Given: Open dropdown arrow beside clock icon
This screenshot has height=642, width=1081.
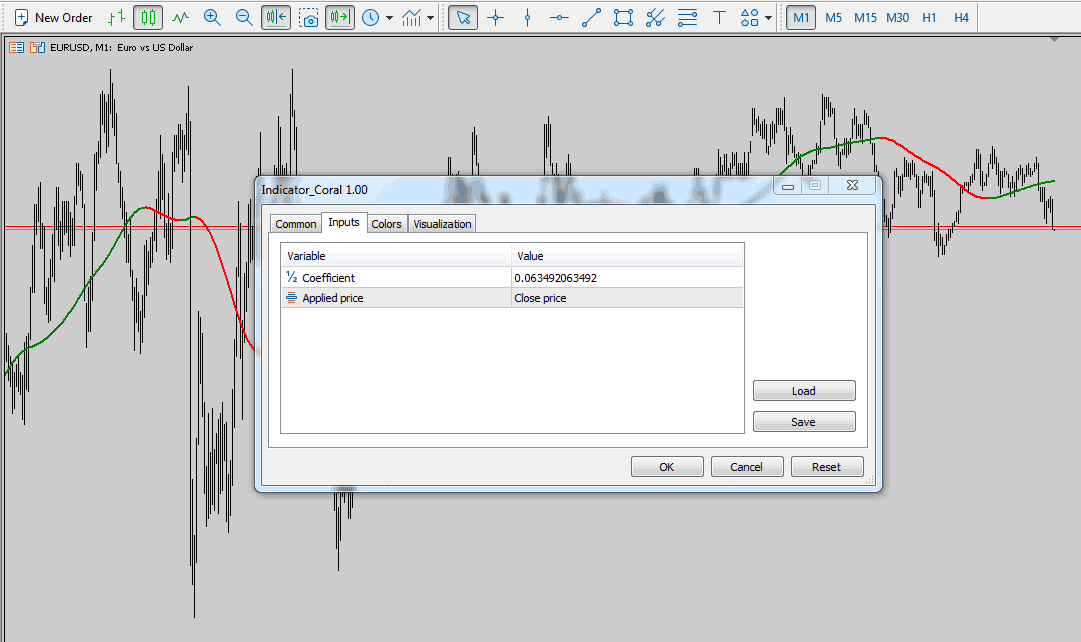Looking at the screenshot, I should pos(390,18).
